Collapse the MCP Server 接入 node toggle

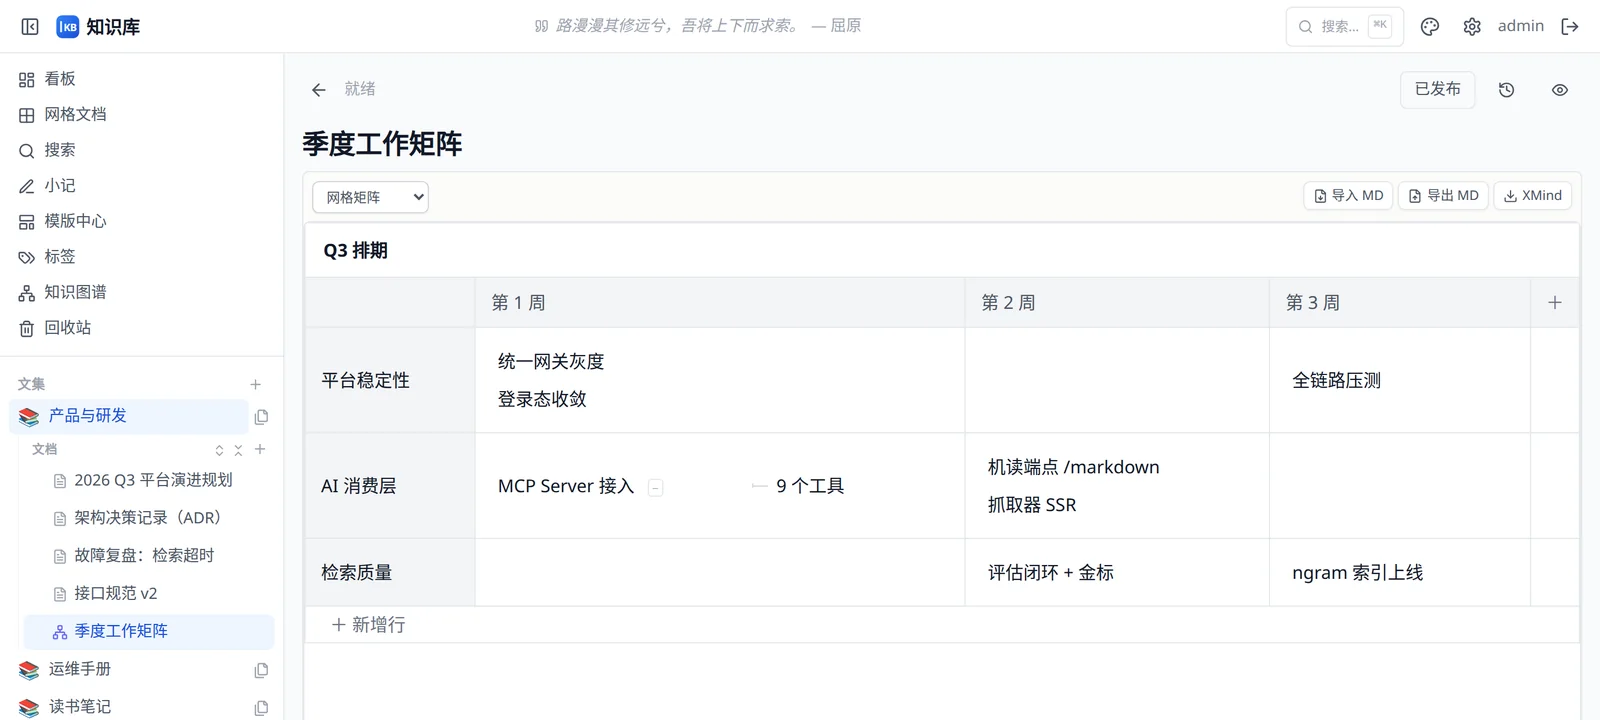(x=656, y=487)
